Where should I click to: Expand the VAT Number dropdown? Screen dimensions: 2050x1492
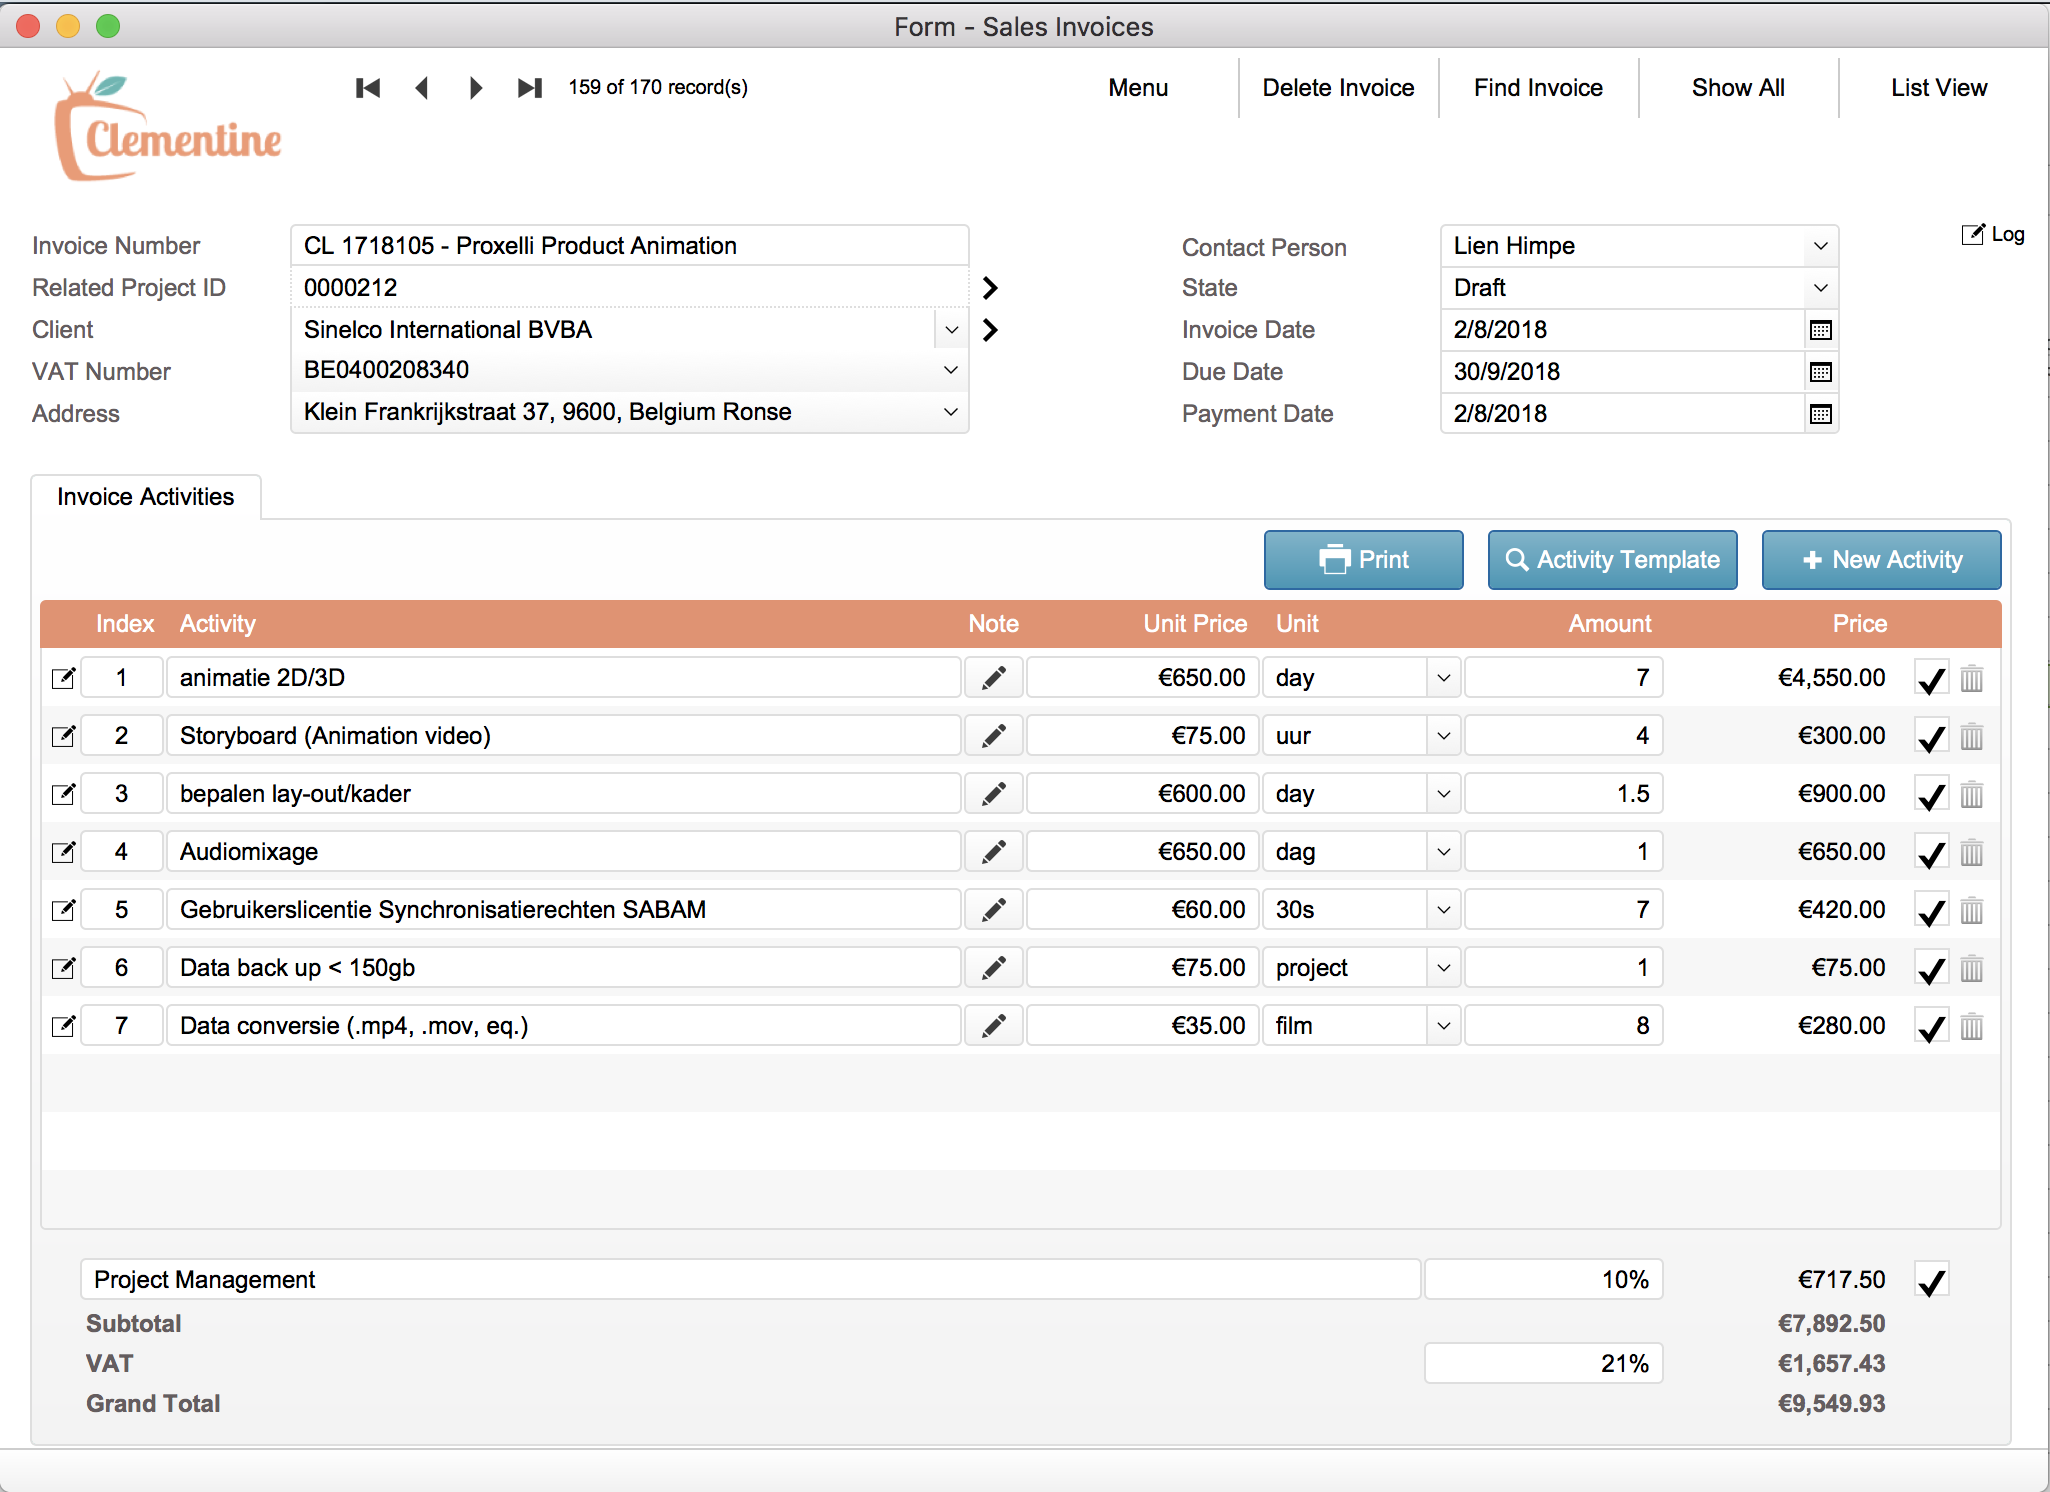[x=951, y=370]
